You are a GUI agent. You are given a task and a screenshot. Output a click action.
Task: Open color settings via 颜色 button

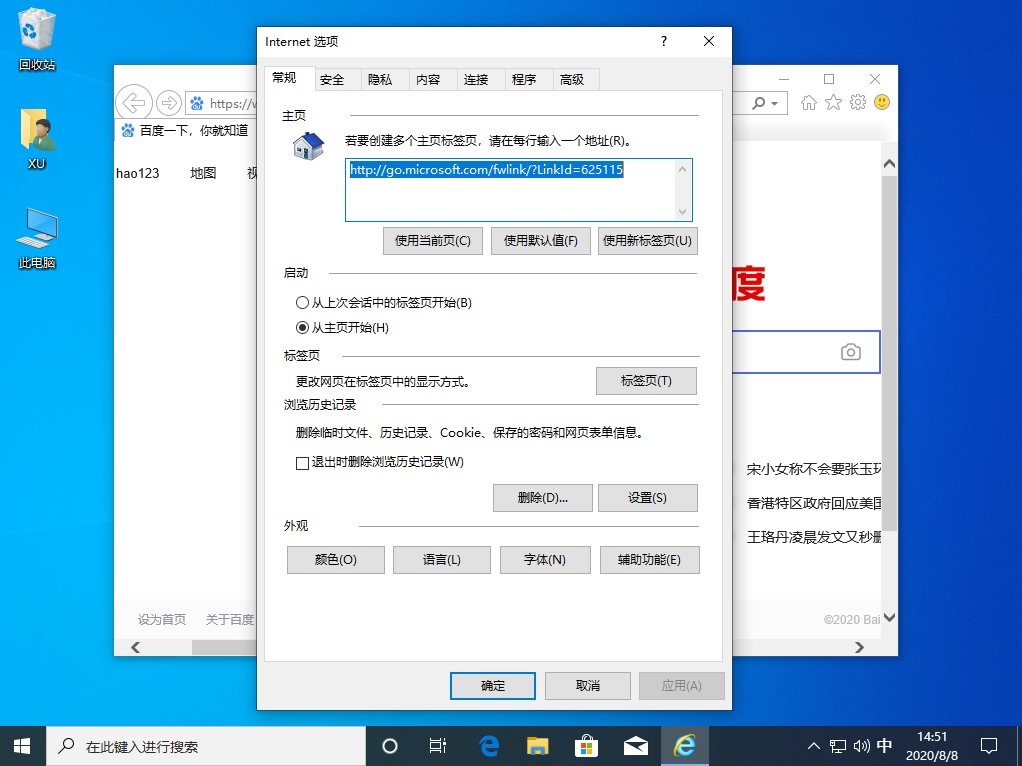click(335, 559)
